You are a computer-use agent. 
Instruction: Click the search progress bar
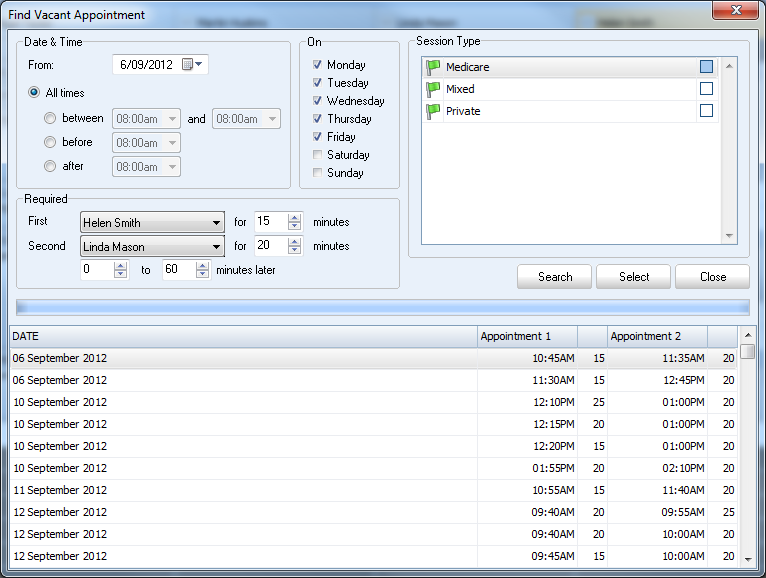(x=383, y=307)
